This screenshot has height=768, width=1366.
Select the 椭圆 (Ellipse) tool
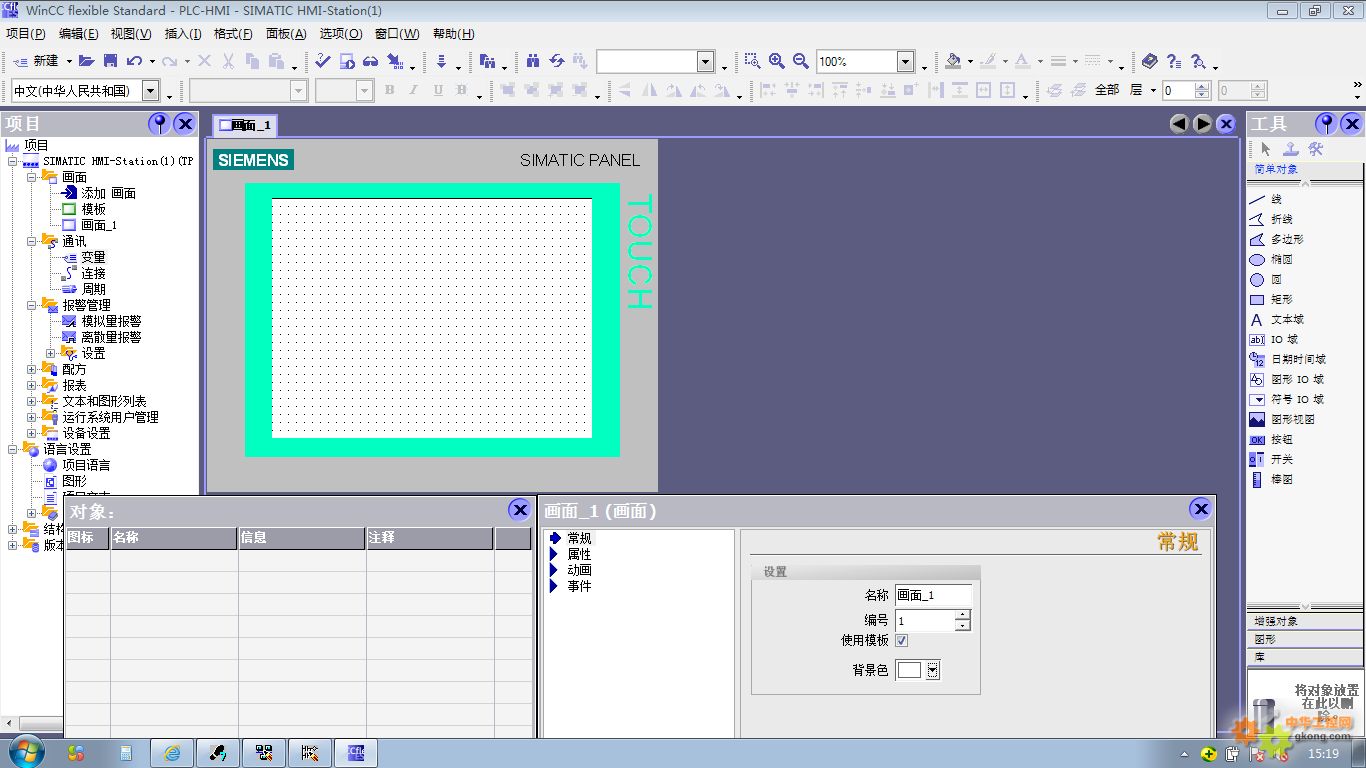pos(1271,259)
